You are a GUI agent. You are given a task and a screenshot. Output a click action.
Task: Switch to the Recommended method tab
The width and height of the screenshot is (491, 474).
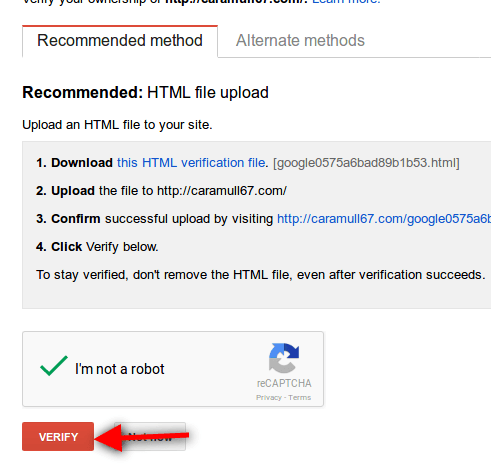(120, 41)
